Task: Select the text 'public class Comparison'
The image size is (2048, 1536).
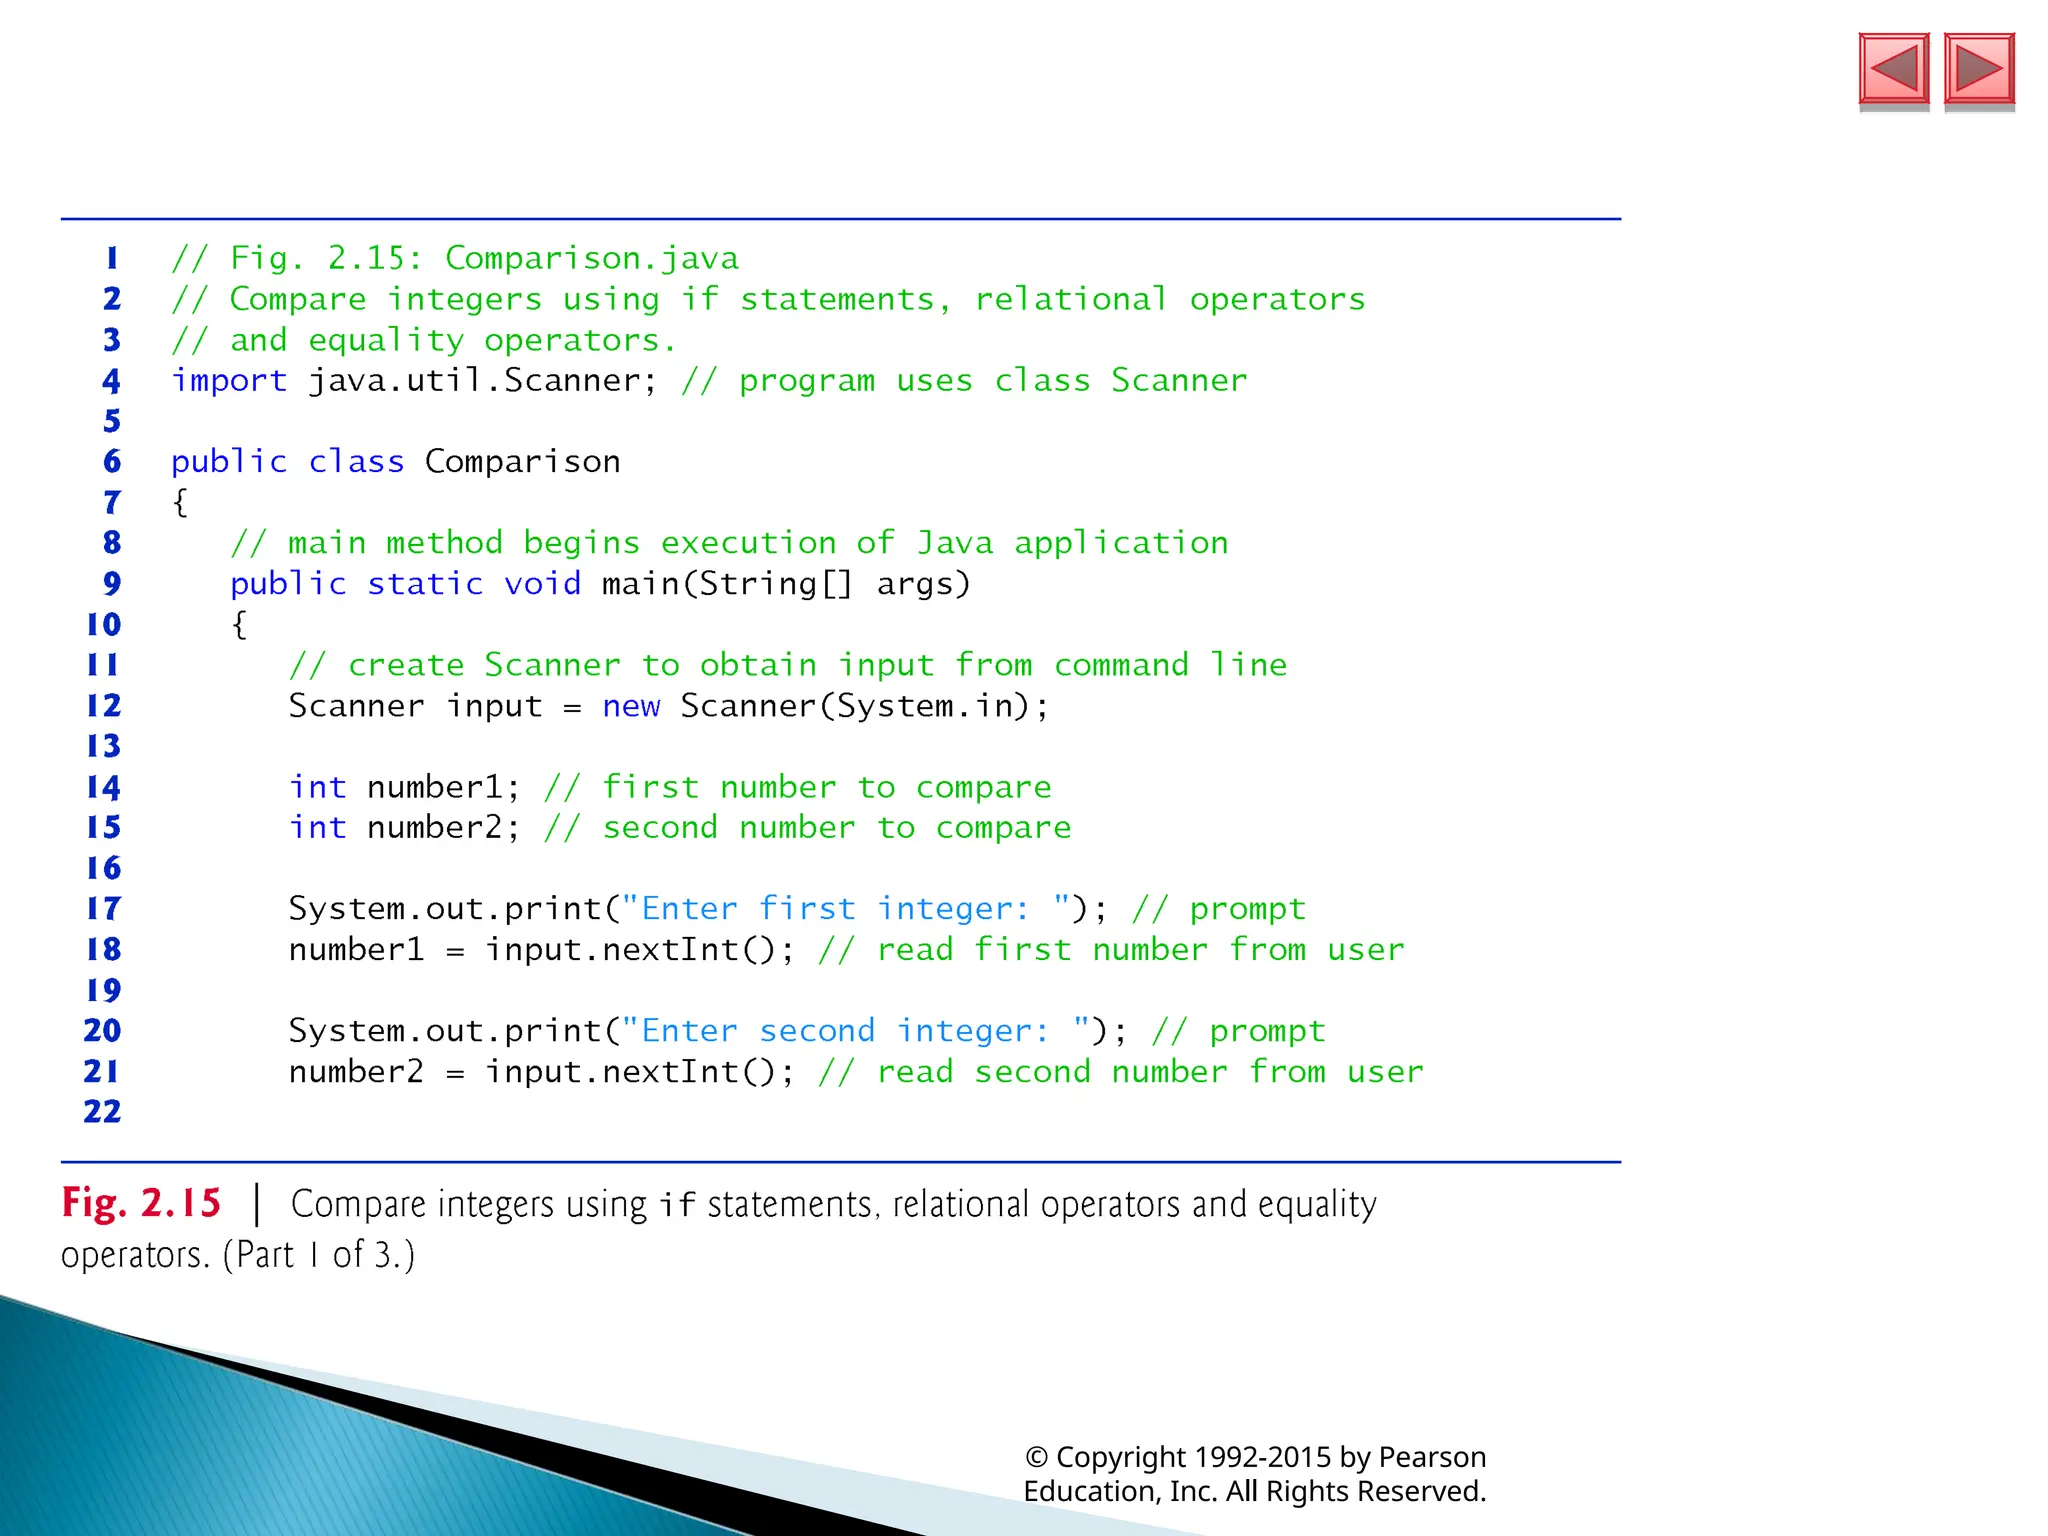Action: [396, 462]
